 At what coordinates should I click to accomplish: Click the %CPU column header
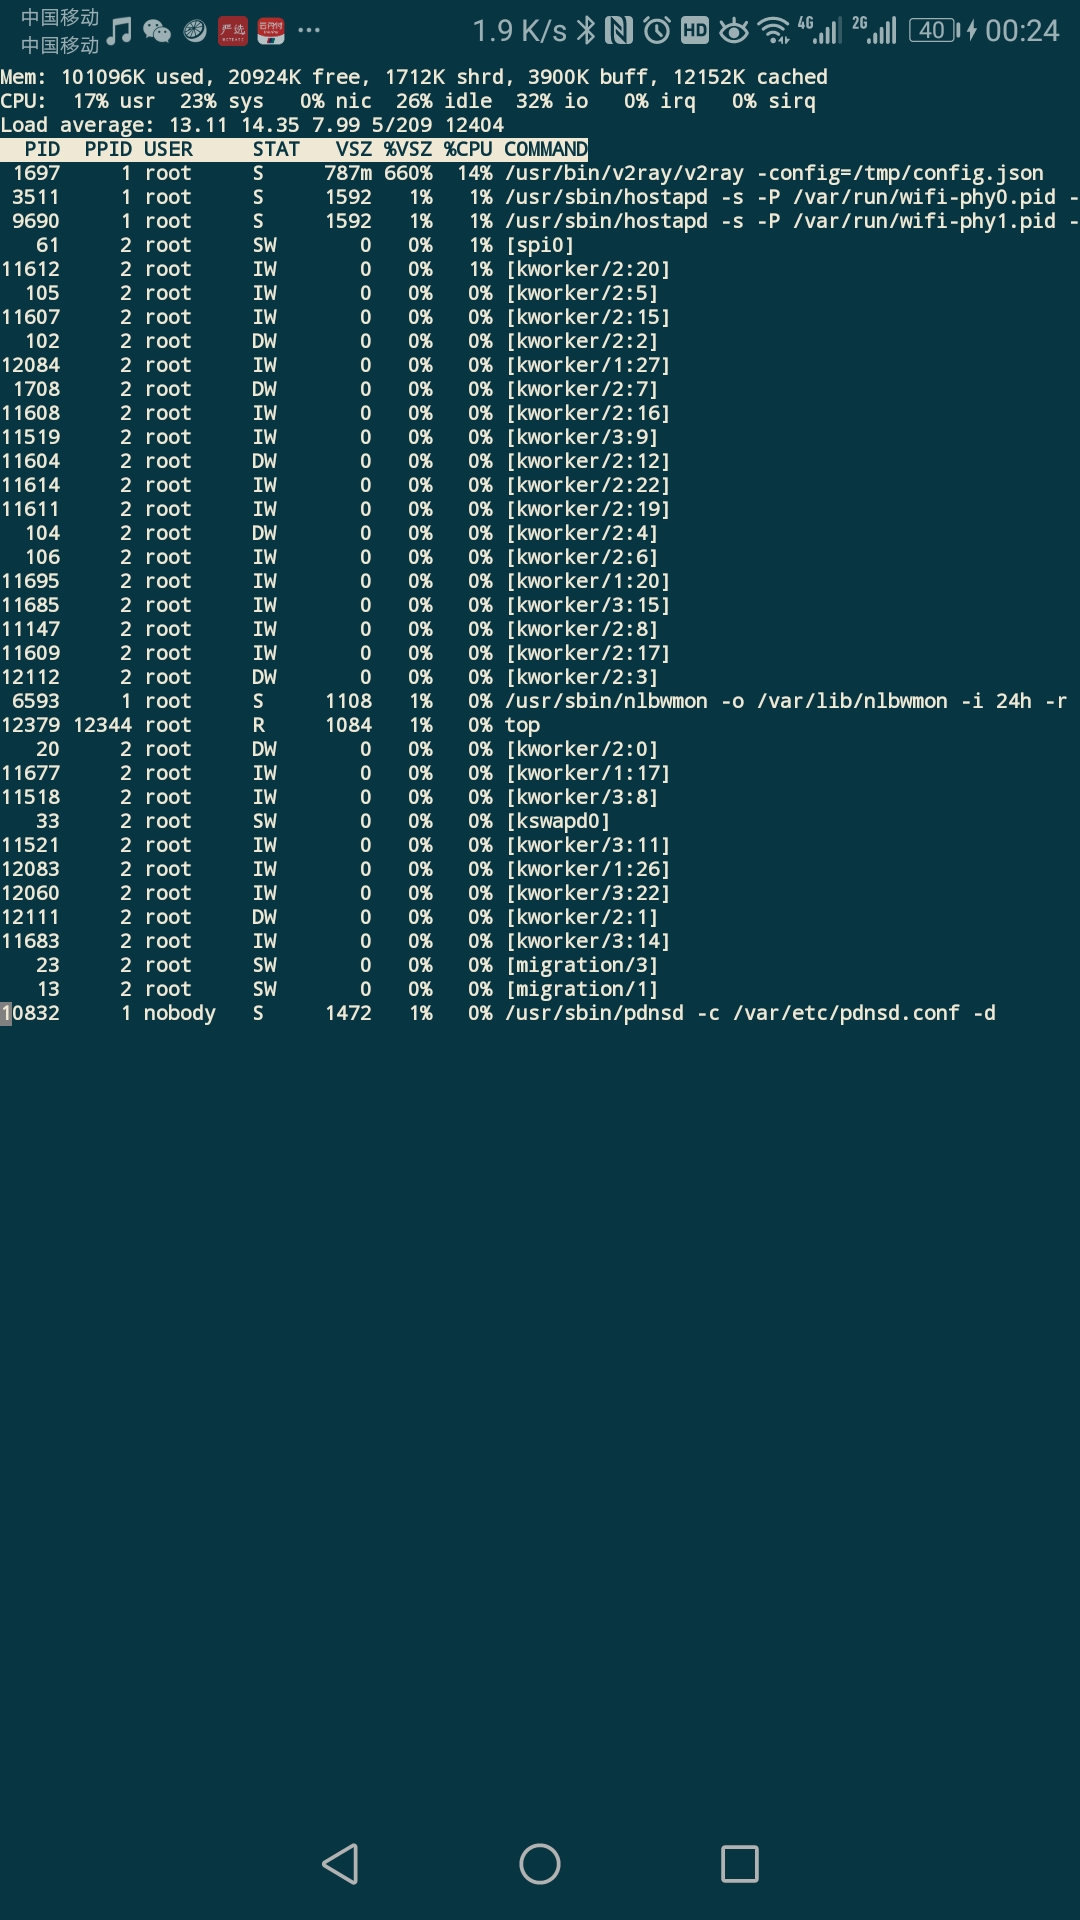pyautogui.click(x=468, y=149)
